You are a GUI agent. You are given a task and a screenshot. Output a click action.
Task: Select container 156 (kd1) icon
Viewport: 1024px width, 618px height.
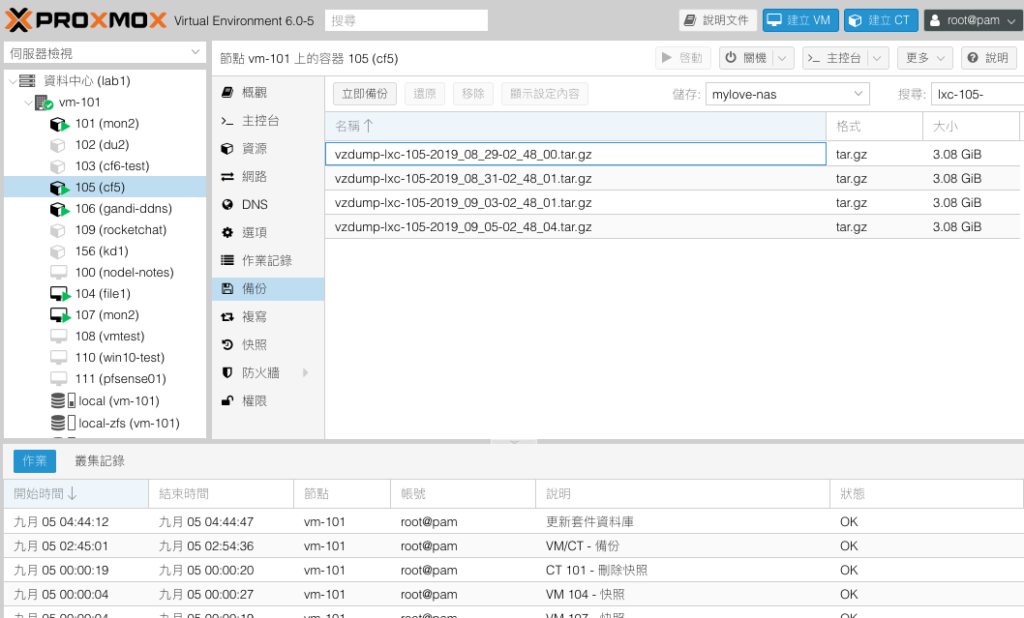(x=58, y=252)
